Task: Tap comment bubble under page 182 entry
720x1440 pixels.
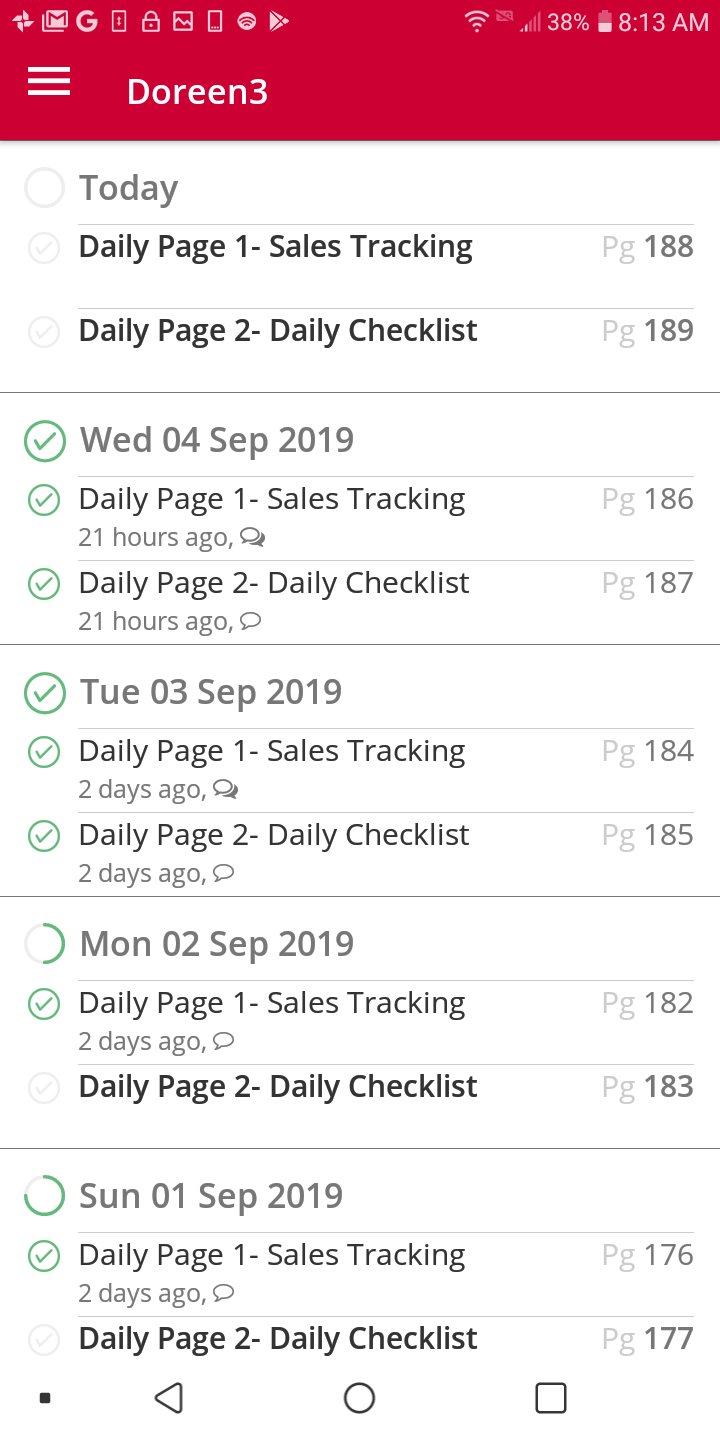Action: click(224, 1042)
